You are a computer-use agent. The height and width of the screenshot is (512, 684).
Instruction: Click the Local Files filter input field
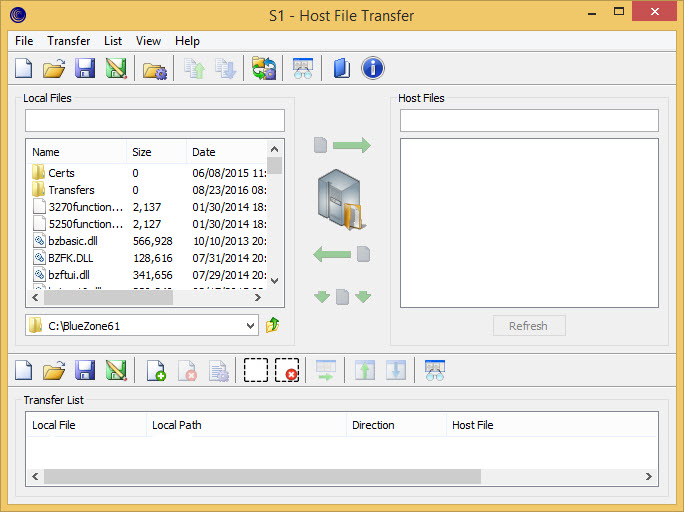(x=155, y=120)
